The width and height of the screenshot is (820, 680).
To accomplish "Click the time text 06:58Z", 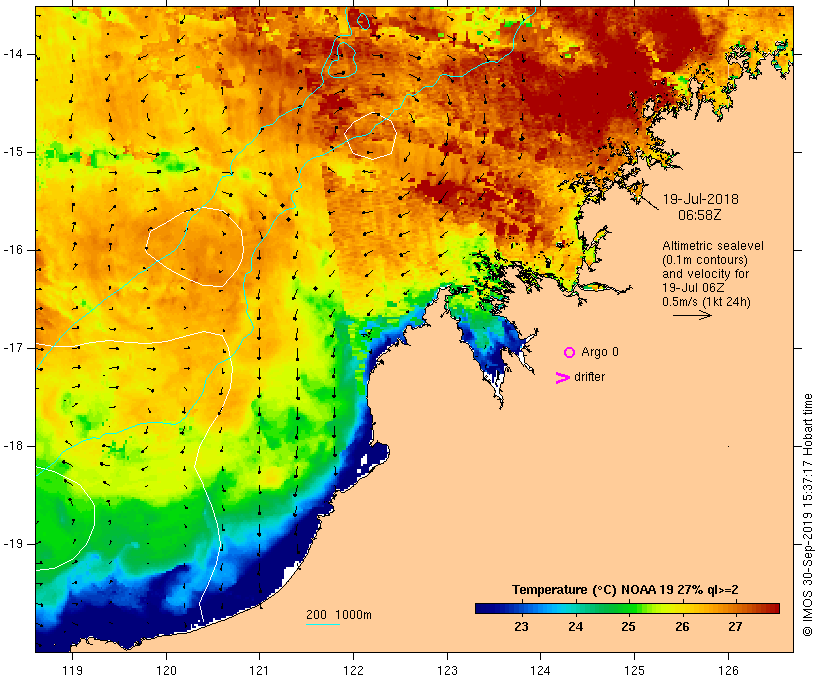I will [700, 215].
